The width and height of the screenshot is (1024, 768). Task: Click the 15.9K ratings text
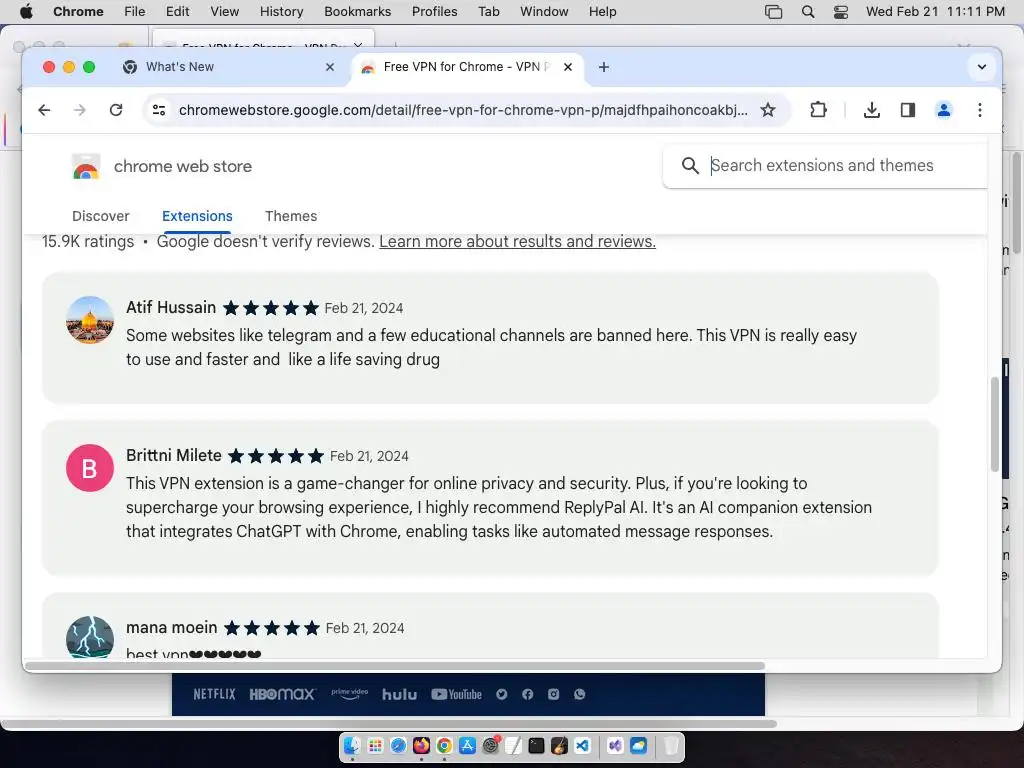88,242
